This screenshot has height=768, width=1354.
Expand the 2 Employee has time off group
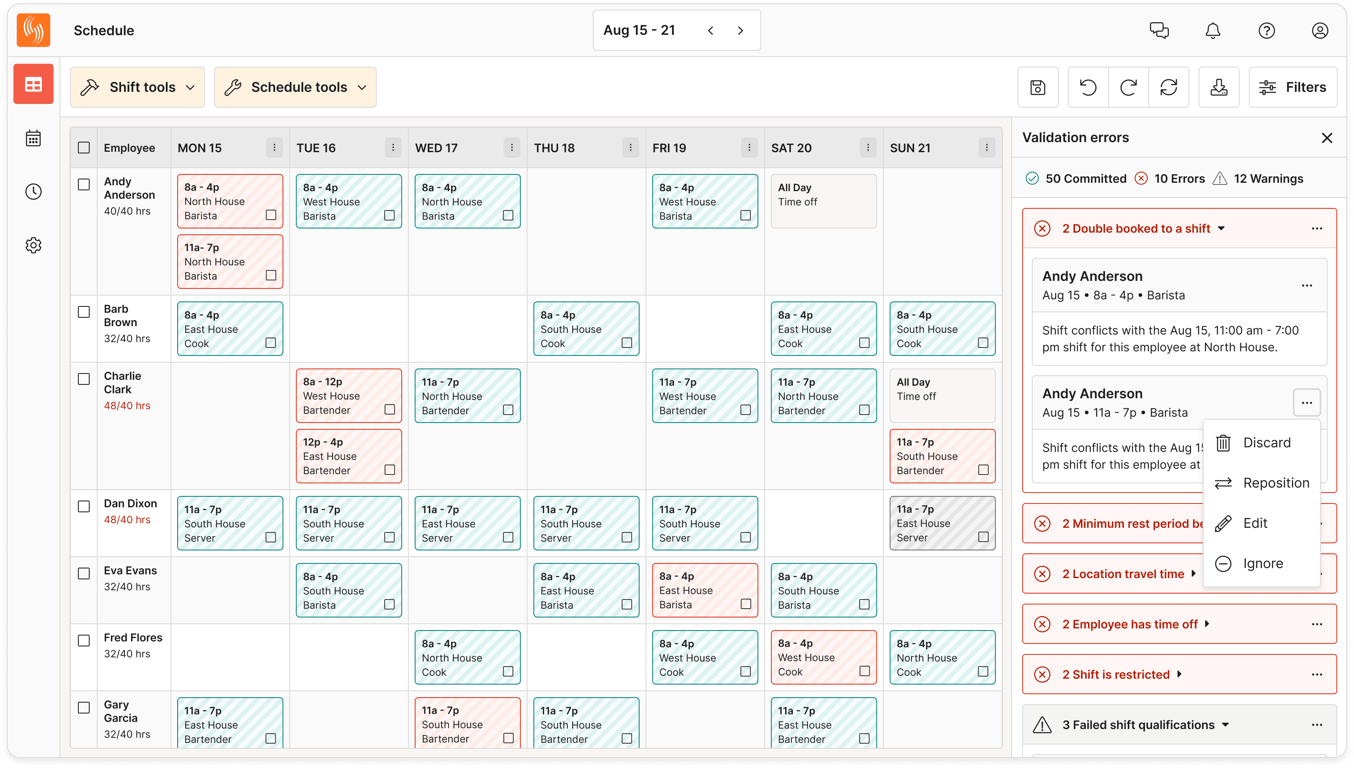pyautogui.click(x=1136, y=624)
